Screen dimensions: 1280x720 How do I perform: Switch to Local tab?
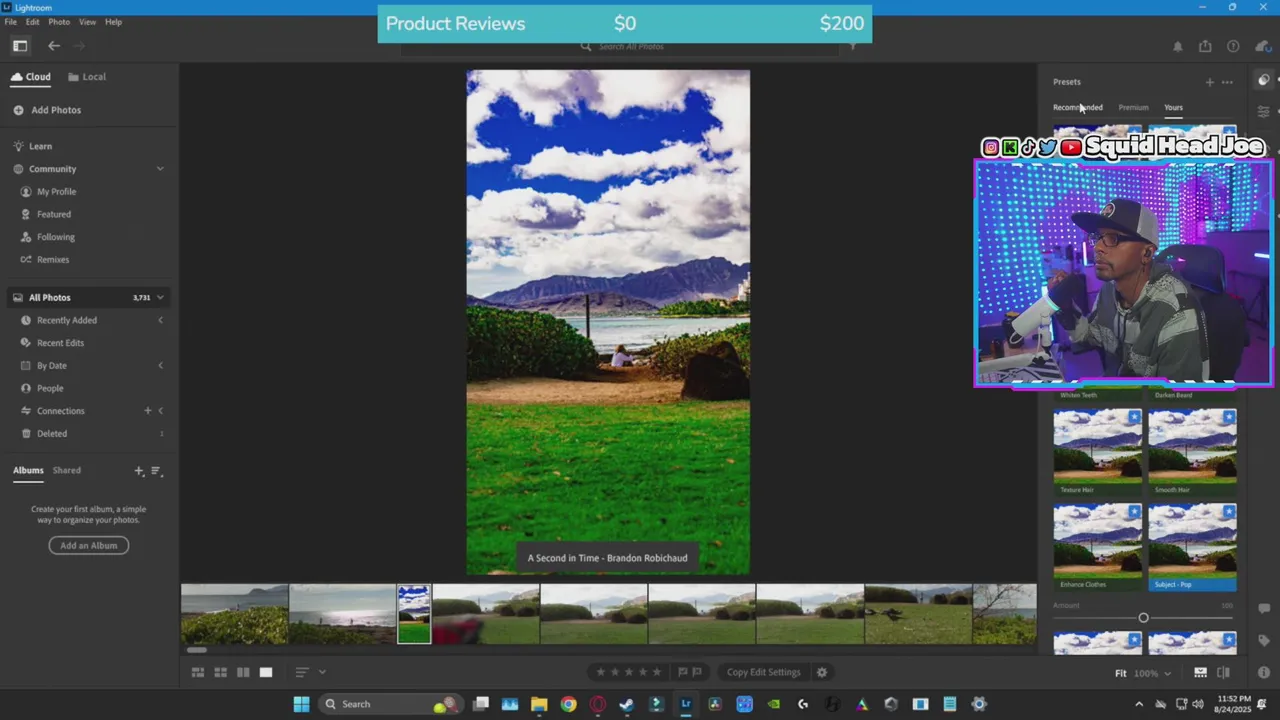[87, 77]
